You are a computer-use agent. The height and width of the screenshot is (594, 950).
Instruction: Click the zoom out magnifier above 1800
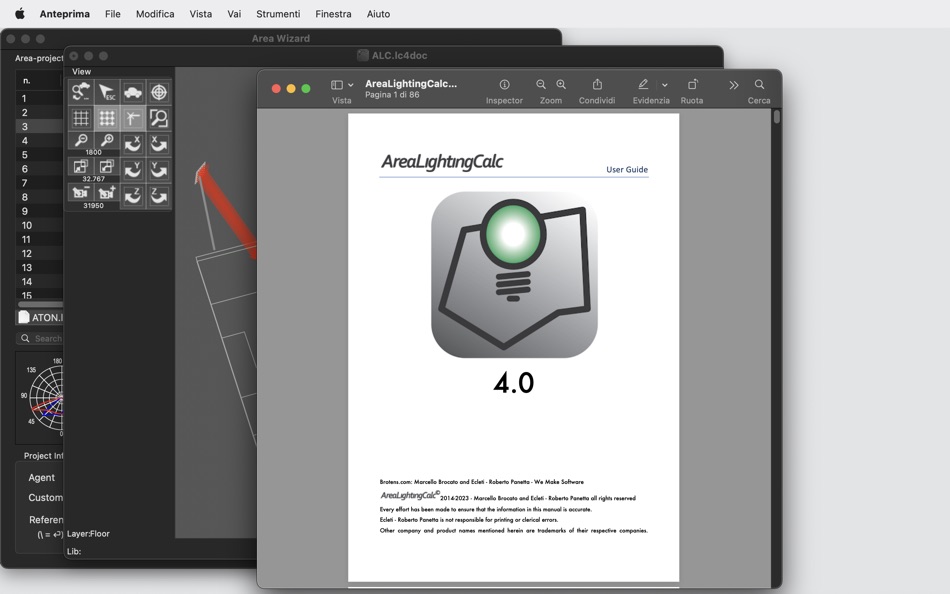pyautogui.click(x=81, y=141)
